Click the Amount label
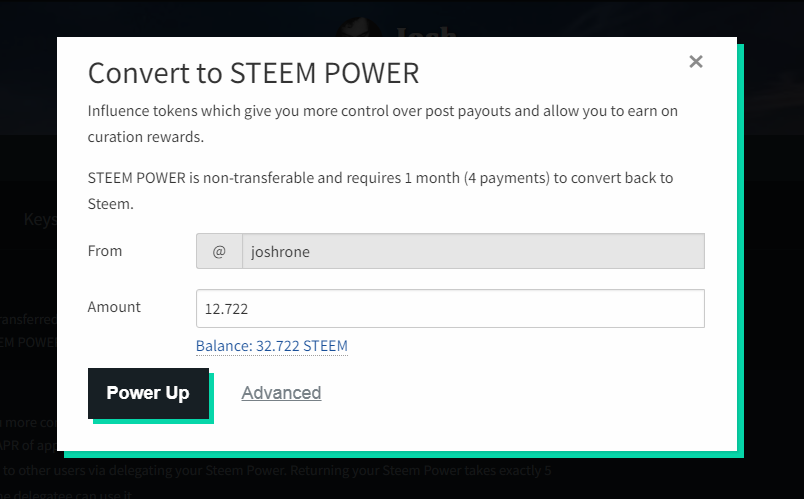This screenshot has width=804, height=499. coord(114,307)
